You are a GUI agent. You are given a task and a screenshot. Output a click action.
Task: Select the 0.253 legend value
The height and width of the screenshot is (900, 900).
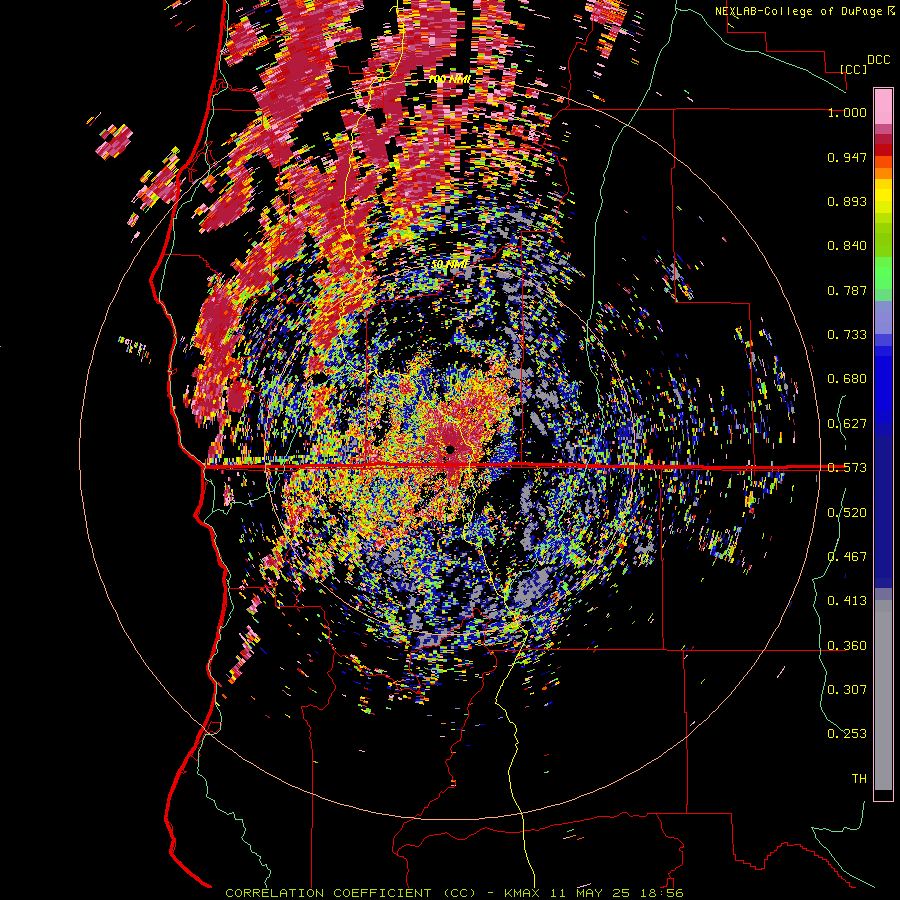[x=847, y=734]
